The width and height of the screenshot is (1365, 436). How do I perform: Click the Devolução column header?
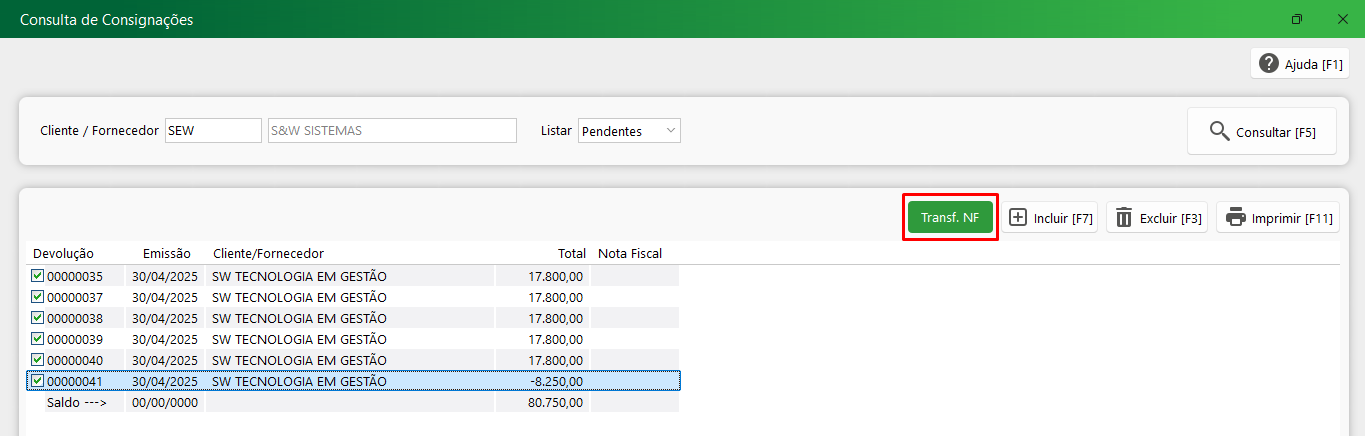click(63, 254)
